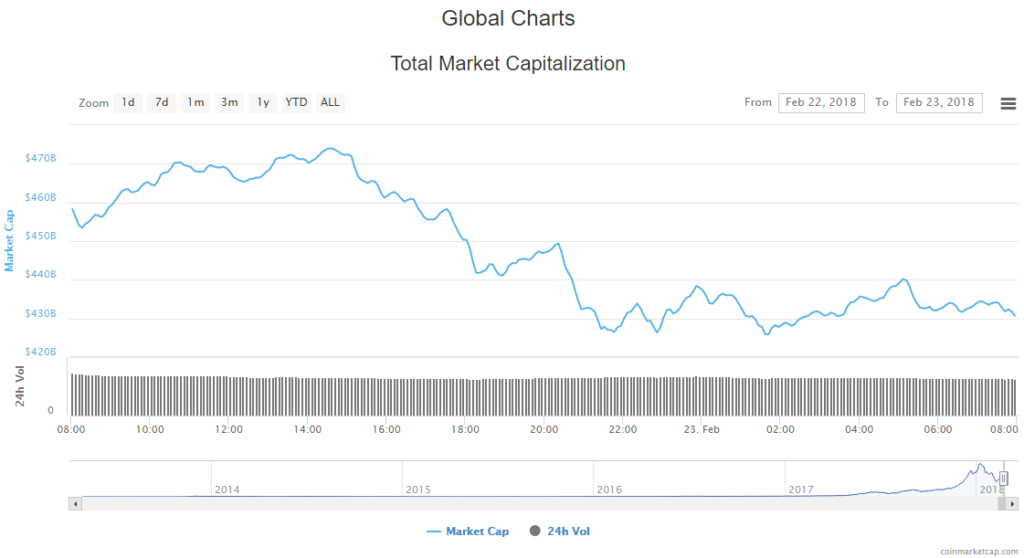
Task: Click the navigator scrollbar right arrow
Action: coord(1010,503)
